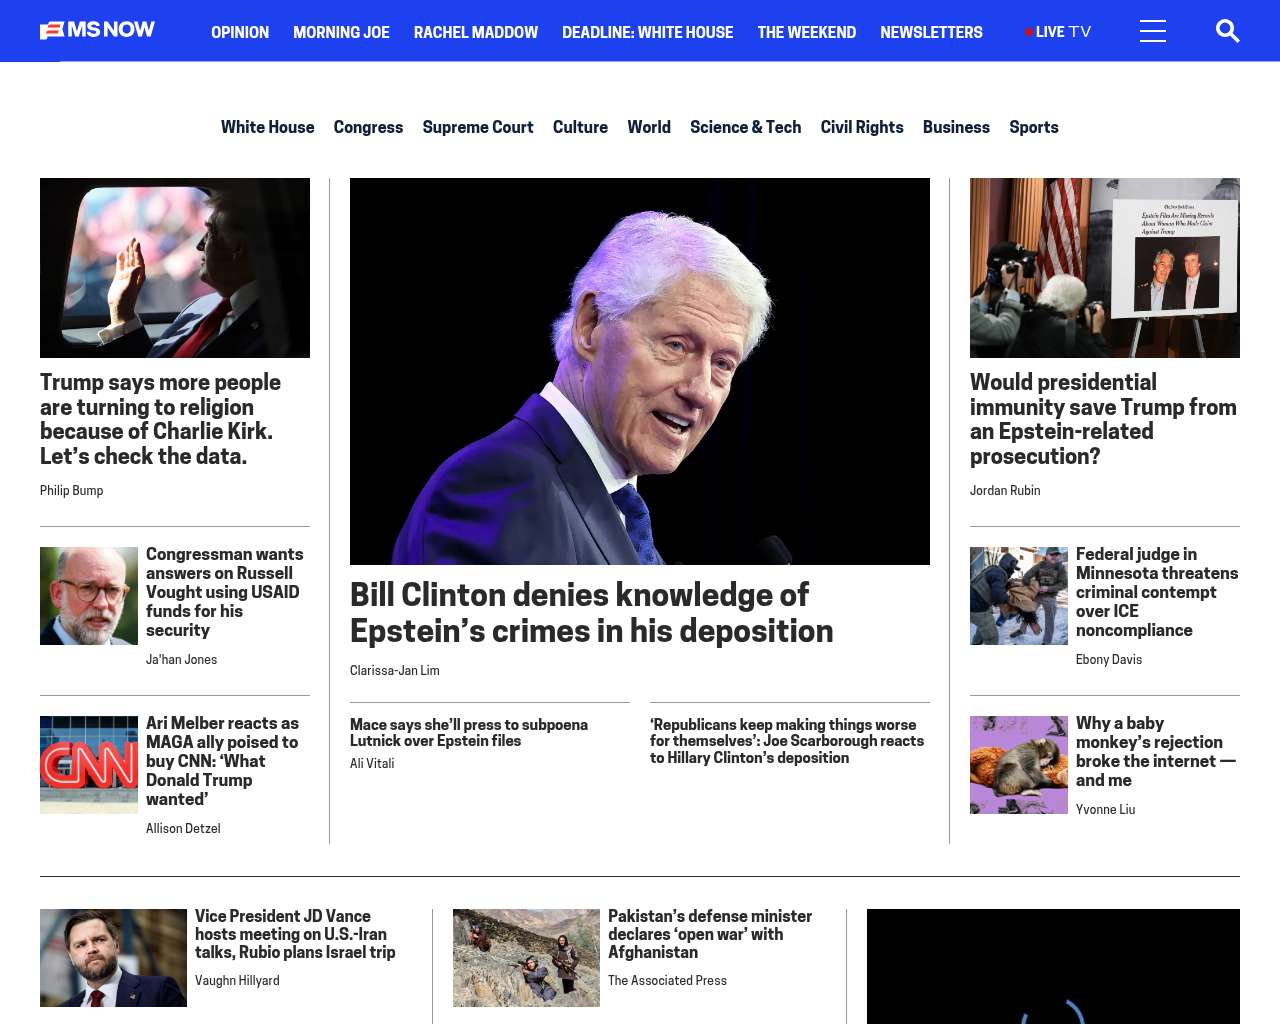Open the hamburger menu icon
This screenshot has height=1024, width=1280.
click(1152, 31)
